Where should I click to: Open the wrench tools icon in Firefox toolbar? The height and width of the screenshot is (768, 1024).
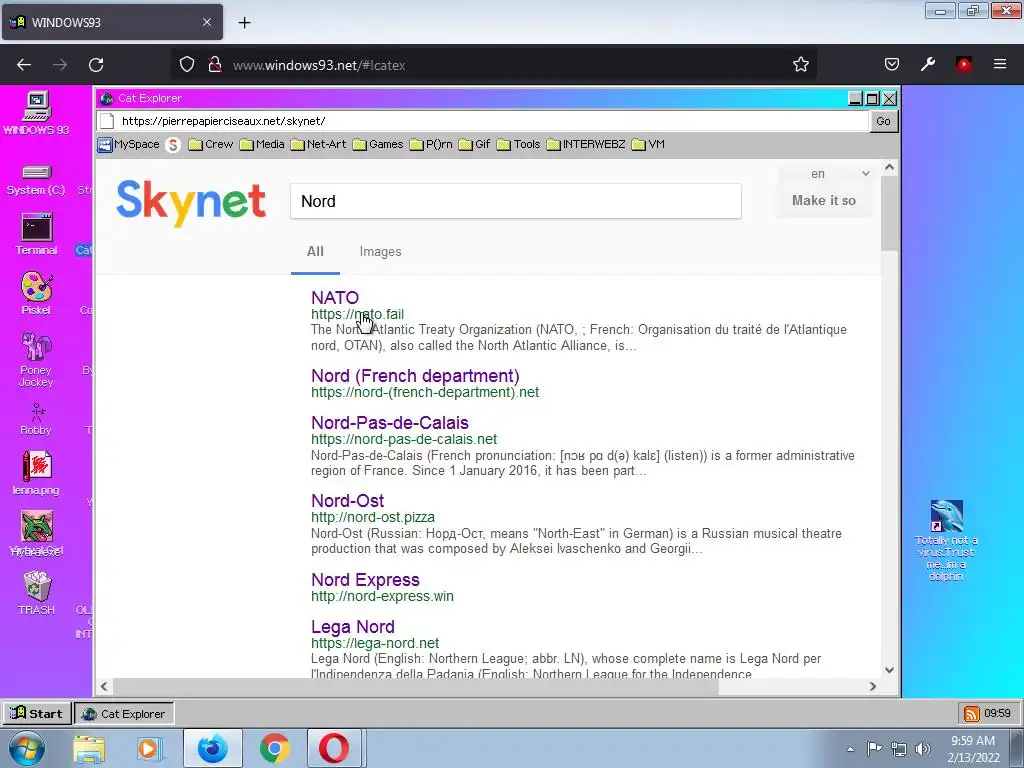pos(927,64)
